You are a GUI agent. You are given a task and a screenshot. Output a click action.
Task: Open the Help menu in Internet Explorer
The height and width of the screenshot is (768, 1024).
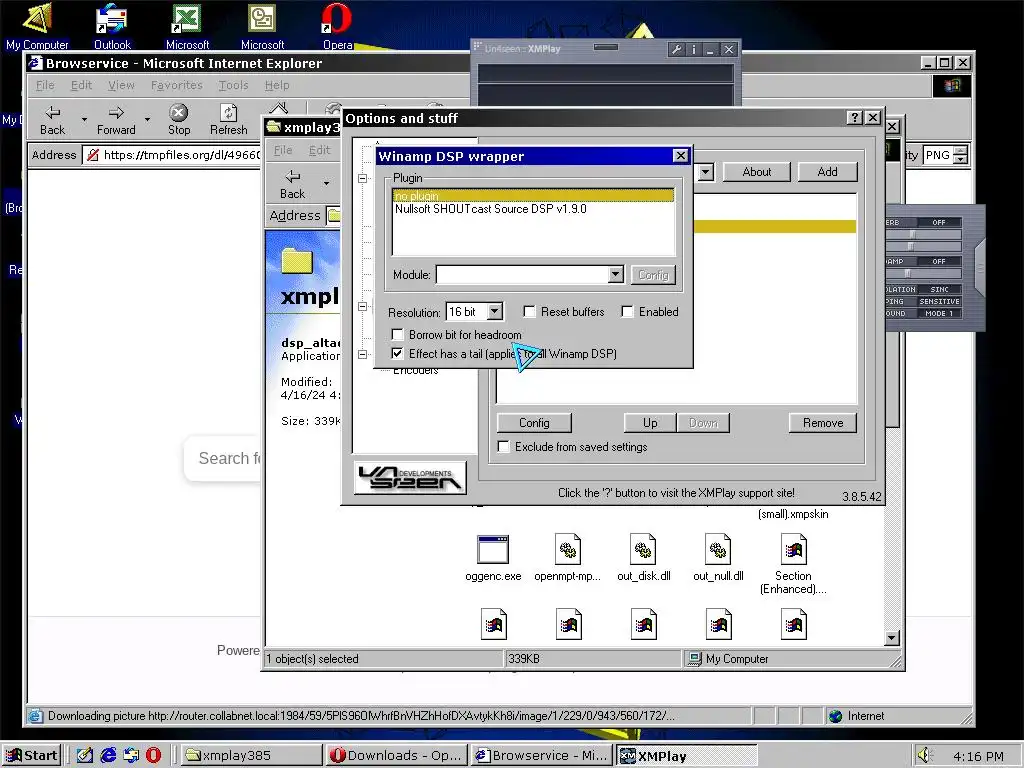[277, 86]
